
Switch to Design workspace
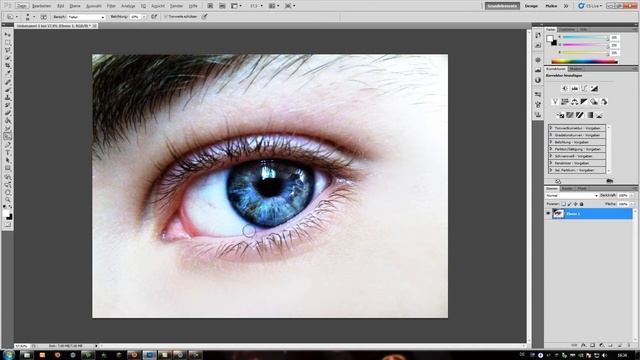(531, 6)
